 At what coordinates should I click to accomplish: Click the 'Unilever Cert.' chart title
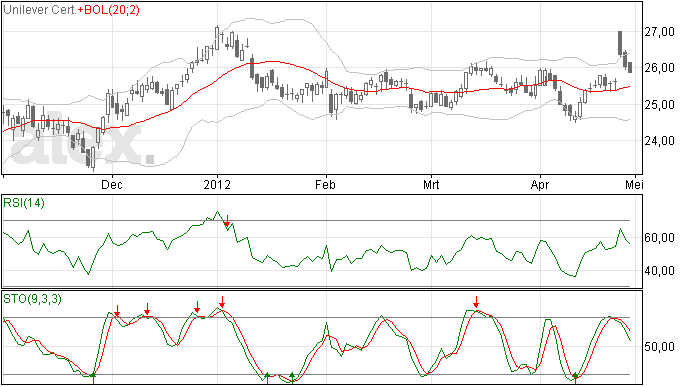(x=40, y=10)
